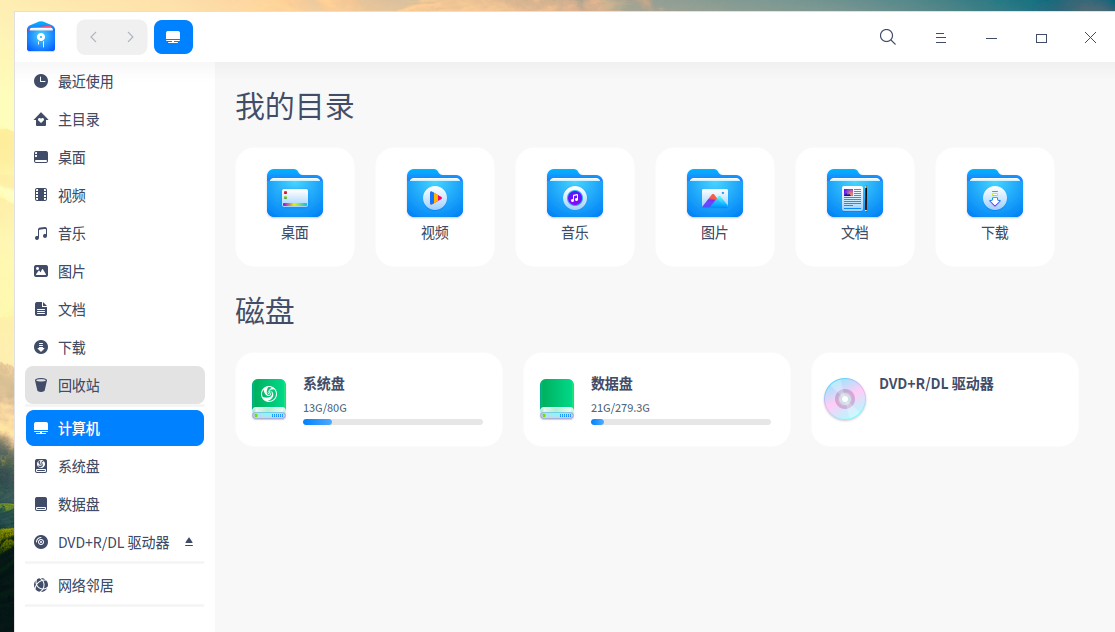Open the 音乐 folder icon
The image size is (1115, 632).
(x=575, y=195)
